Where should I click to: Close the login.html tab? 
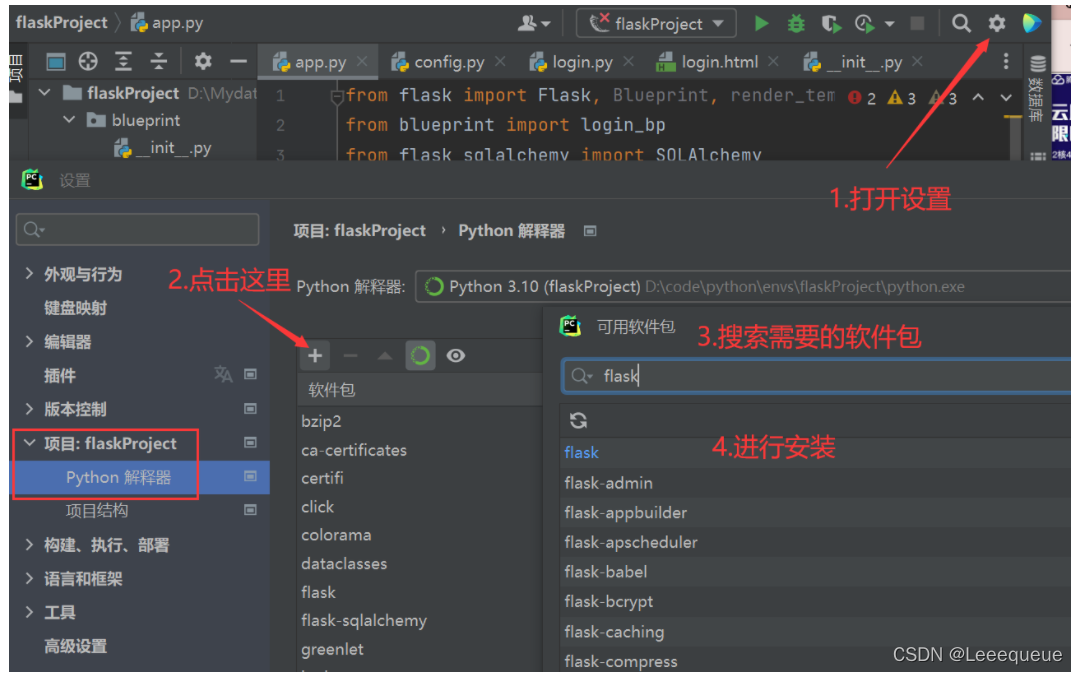[x=773, y=62]
